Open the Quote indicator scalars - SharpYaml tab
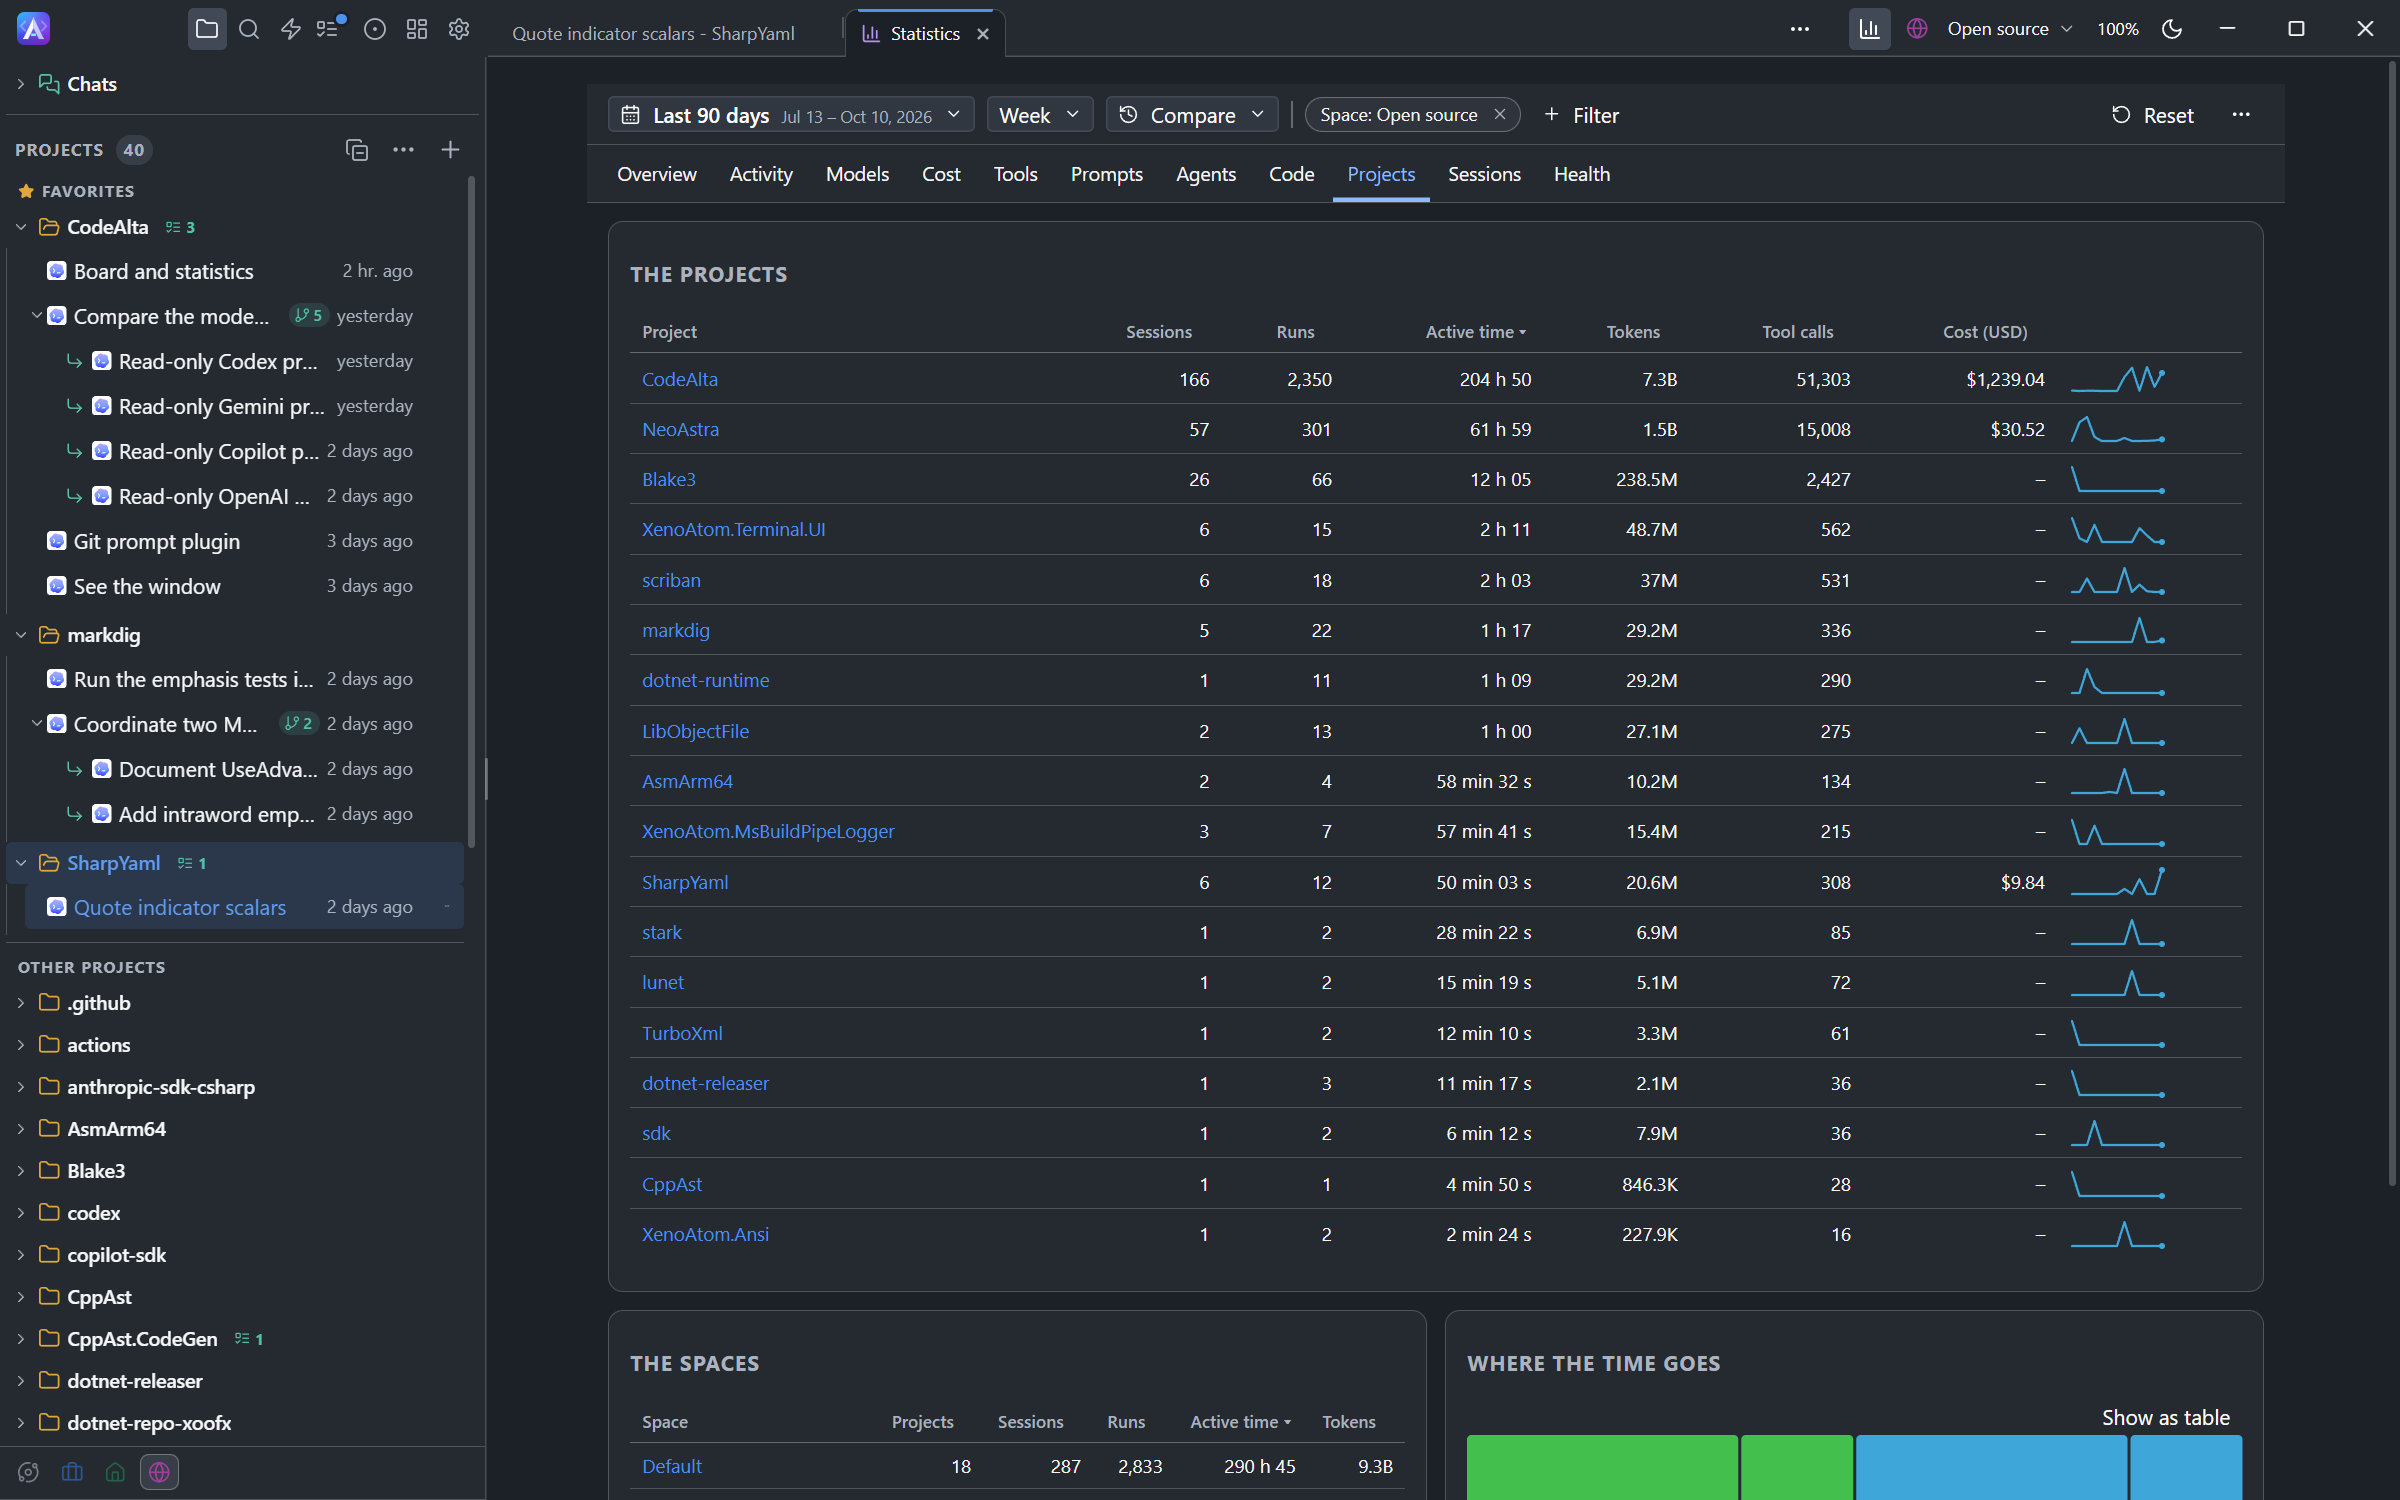This screenshot has height=1500, width=2400. (653, 34)
